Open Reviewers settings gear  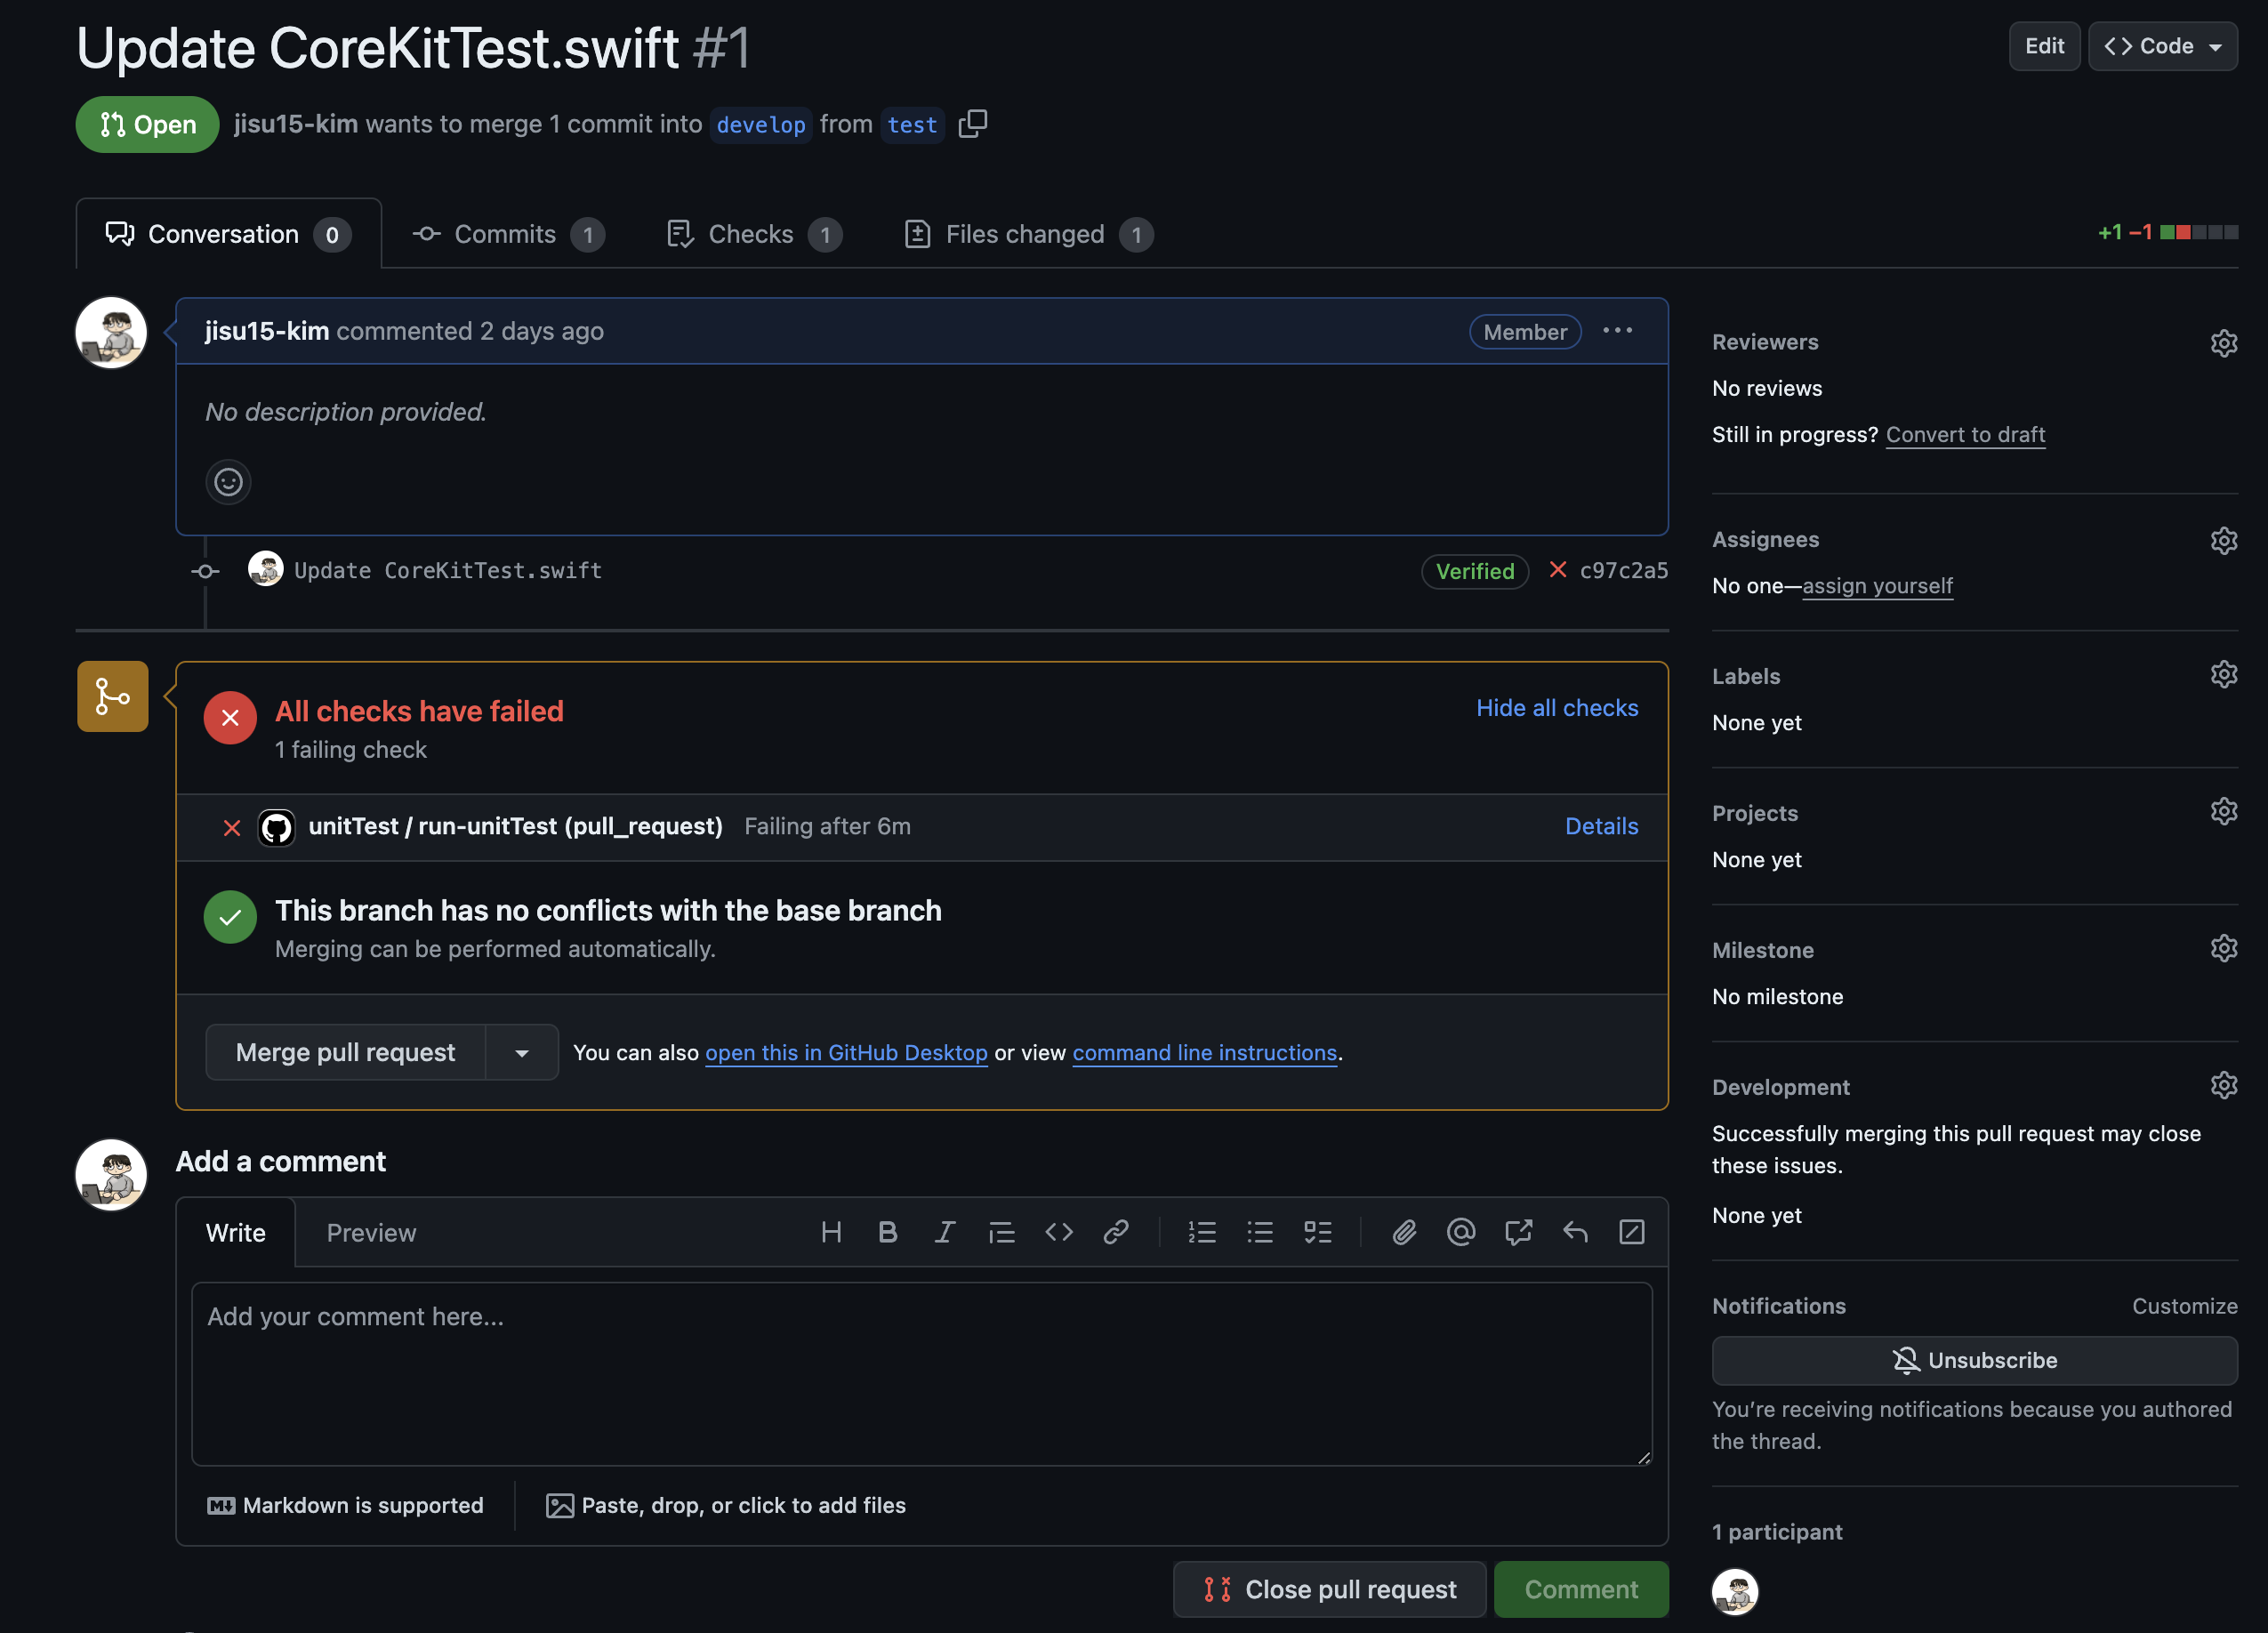[x=2223, y=343]
